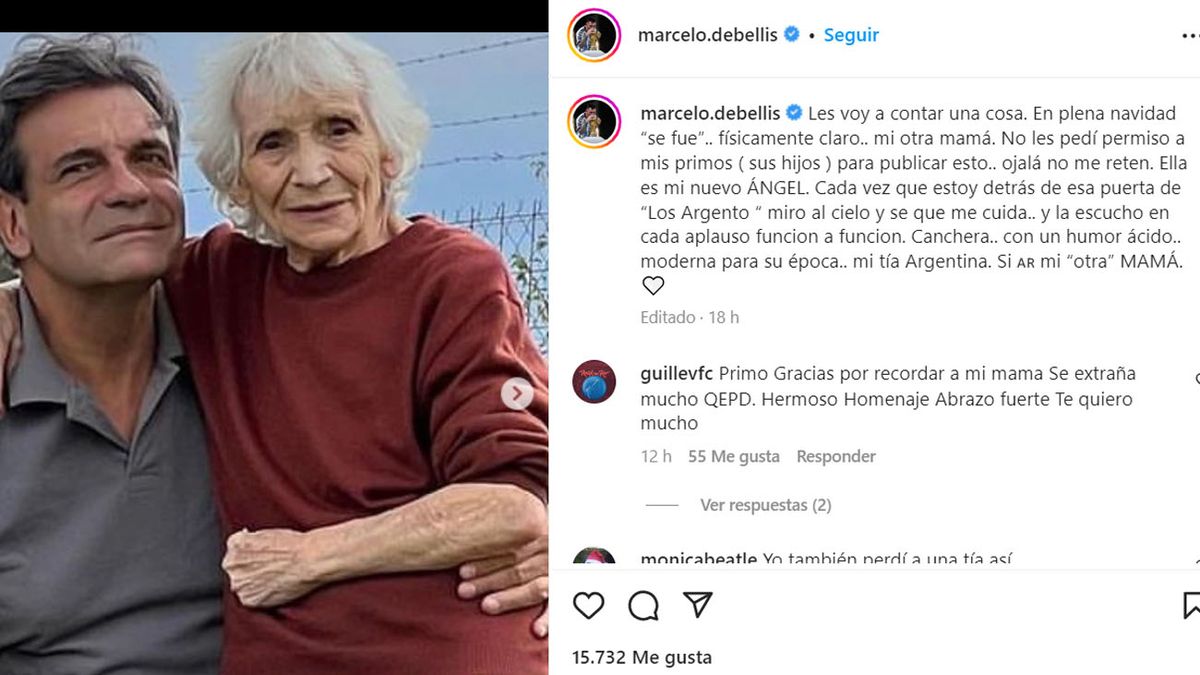Open comments with speech bubble icon
This screenshot has height=675, width=1200.
(643, 605)
